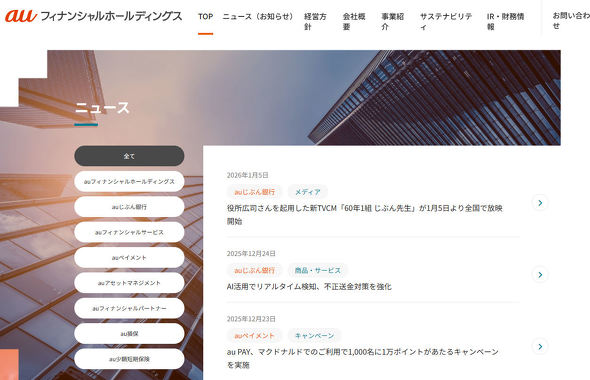Open ニュース(お知らせ) menu
590x380 pixels.
point(258,17)
